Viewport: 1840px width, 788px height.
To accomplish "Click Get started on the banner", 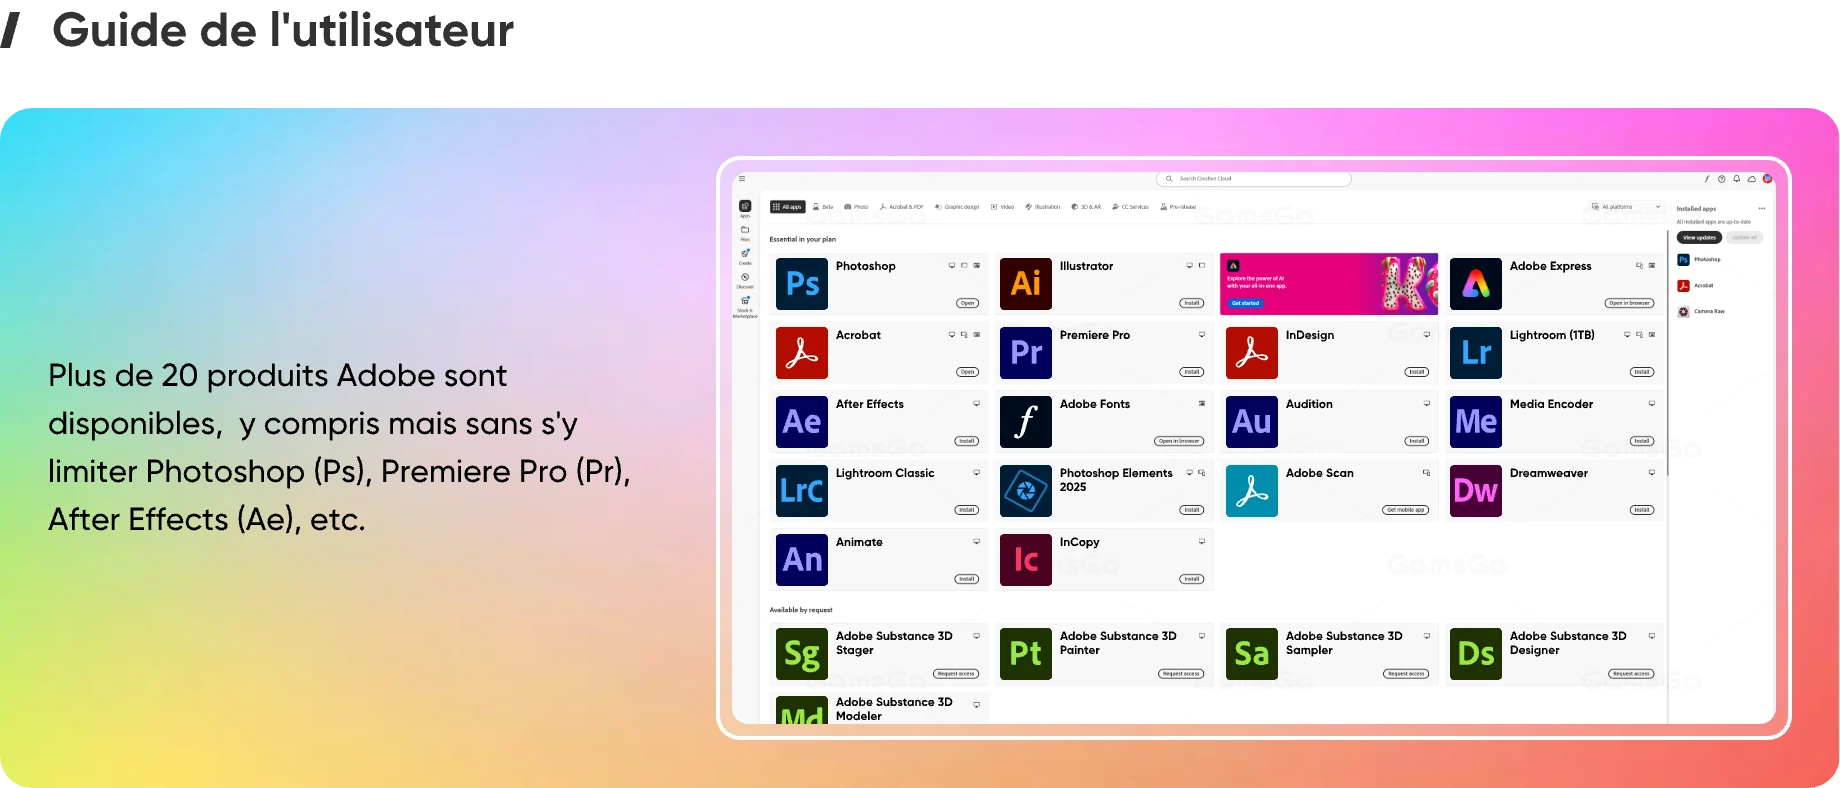I will pos(1245,303).
